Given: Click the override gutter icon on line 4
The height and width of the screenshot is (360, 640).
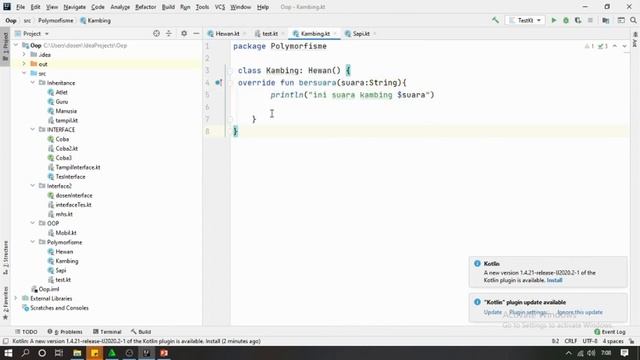Looking at the screenshot, I should [218, 82].
